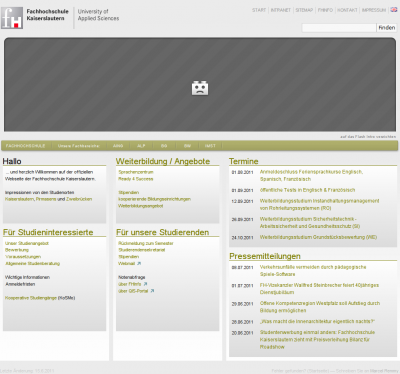
Task: Click the external arrow icon next to über QIS-Portal
Action: [152, 291]
